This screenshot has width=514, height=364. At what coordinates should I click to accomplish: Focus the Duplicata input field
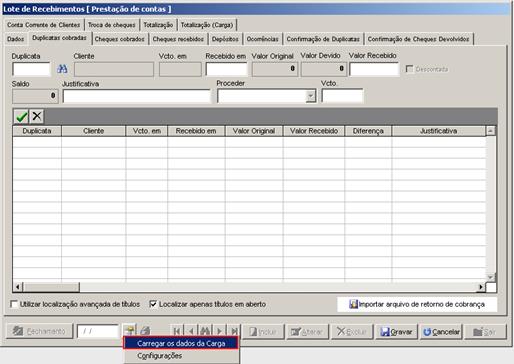click(x=31, y=69)
